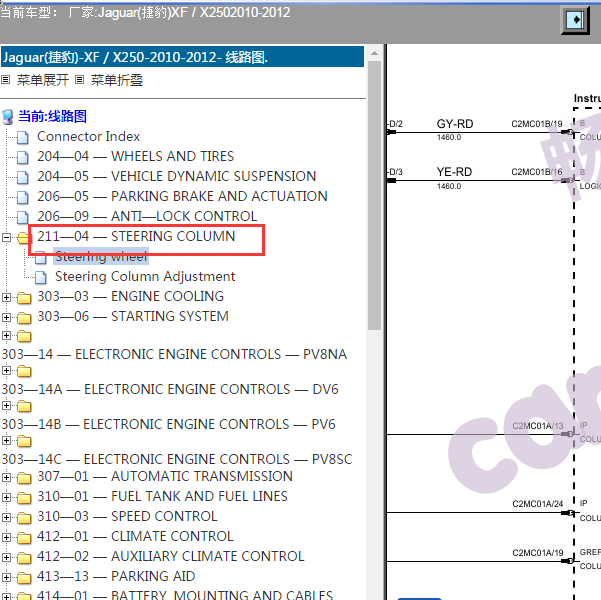Click the YE-RD wire label in diagram
This screenshot has width=601, height=600.
[x=454, y=172]
